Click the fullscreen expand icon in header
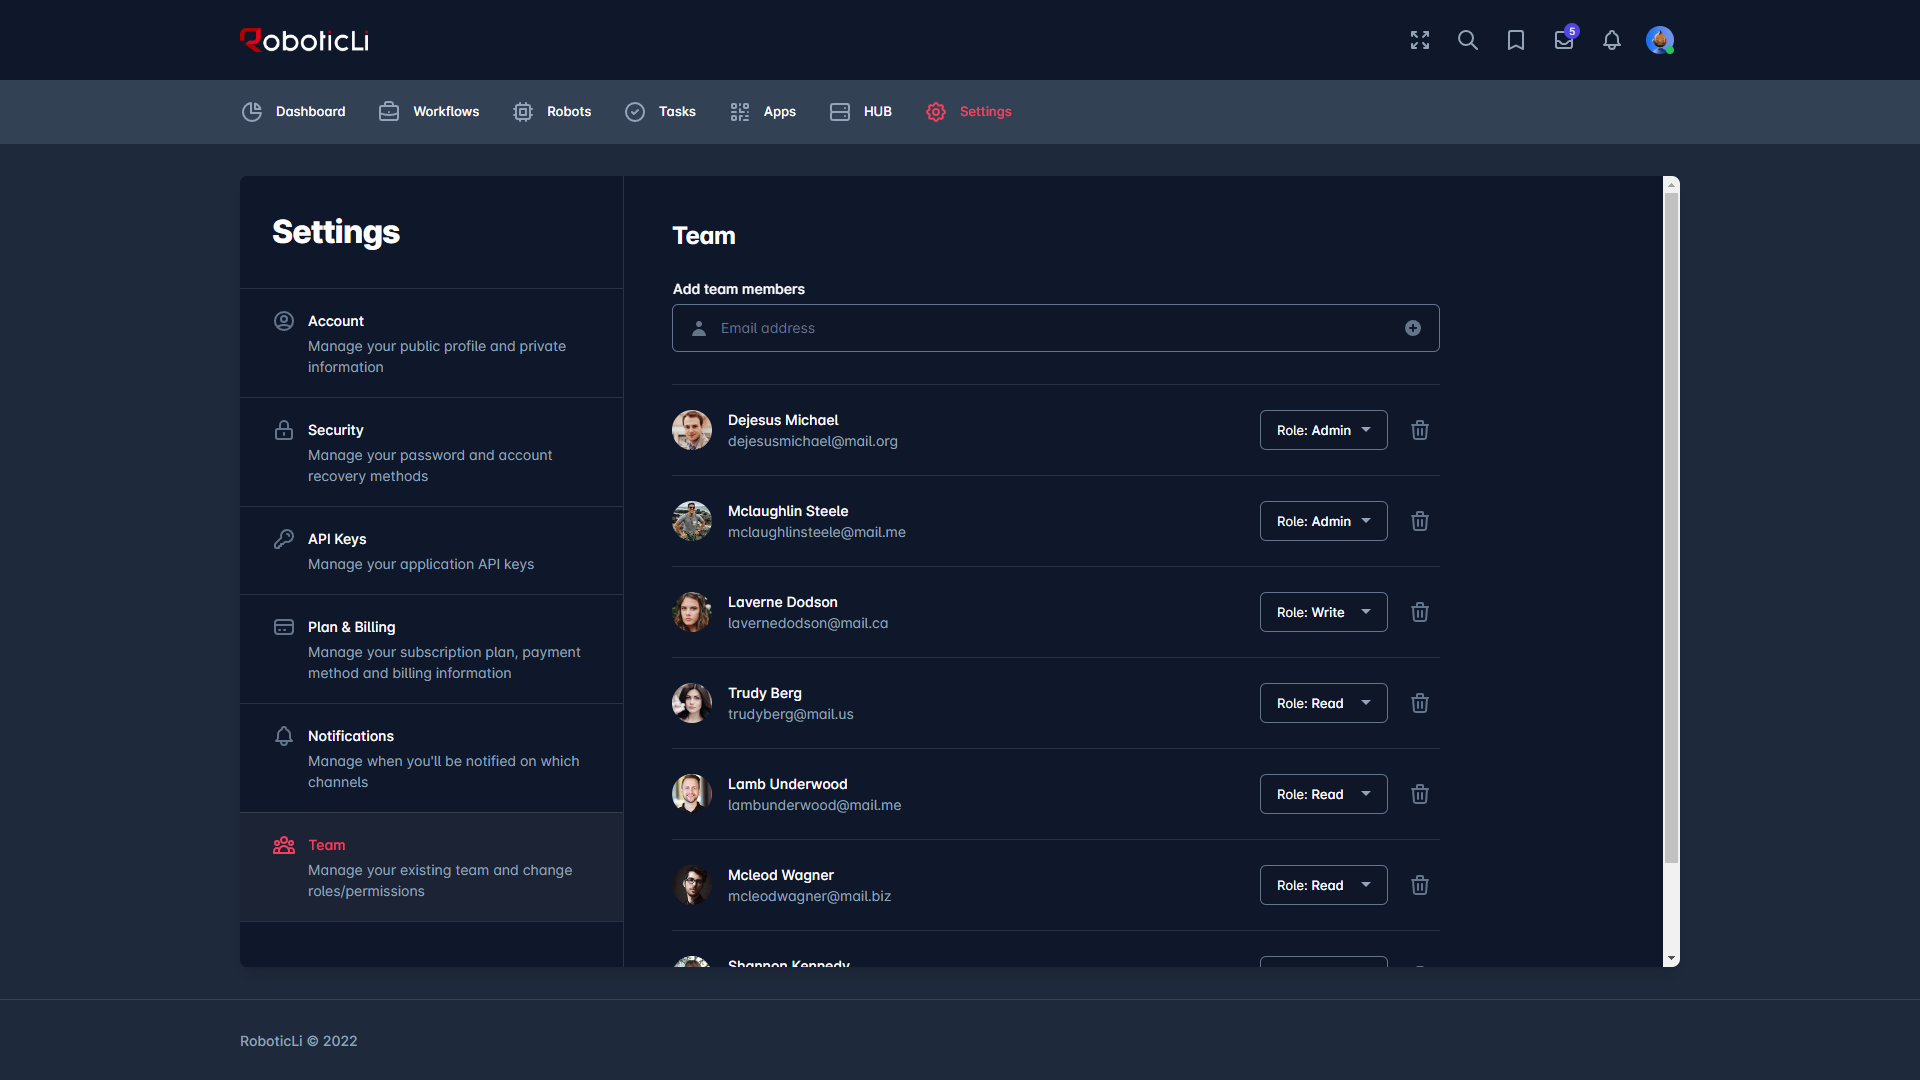 pos(1420,40)
